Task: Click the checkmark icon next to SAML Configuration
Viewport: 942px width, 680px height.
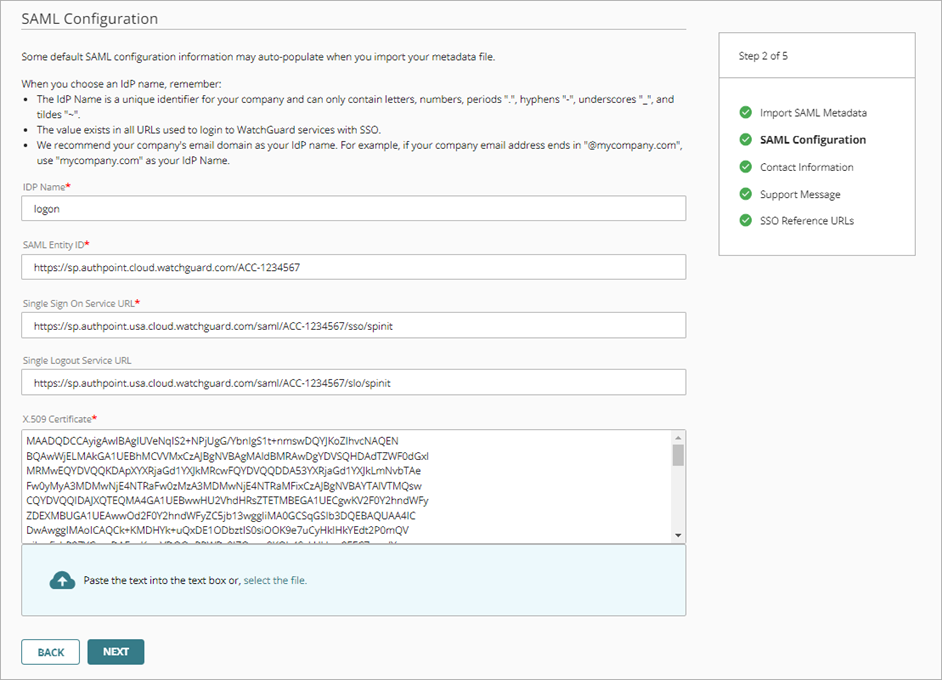Action: (746, 139)
